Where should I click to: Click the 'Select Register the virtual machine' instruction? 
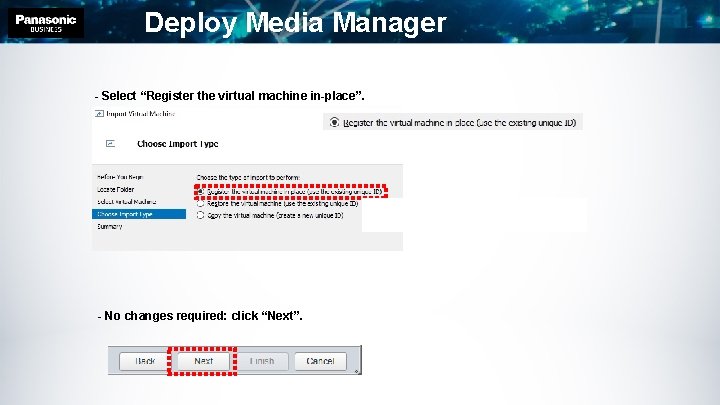tap(230, 96)
